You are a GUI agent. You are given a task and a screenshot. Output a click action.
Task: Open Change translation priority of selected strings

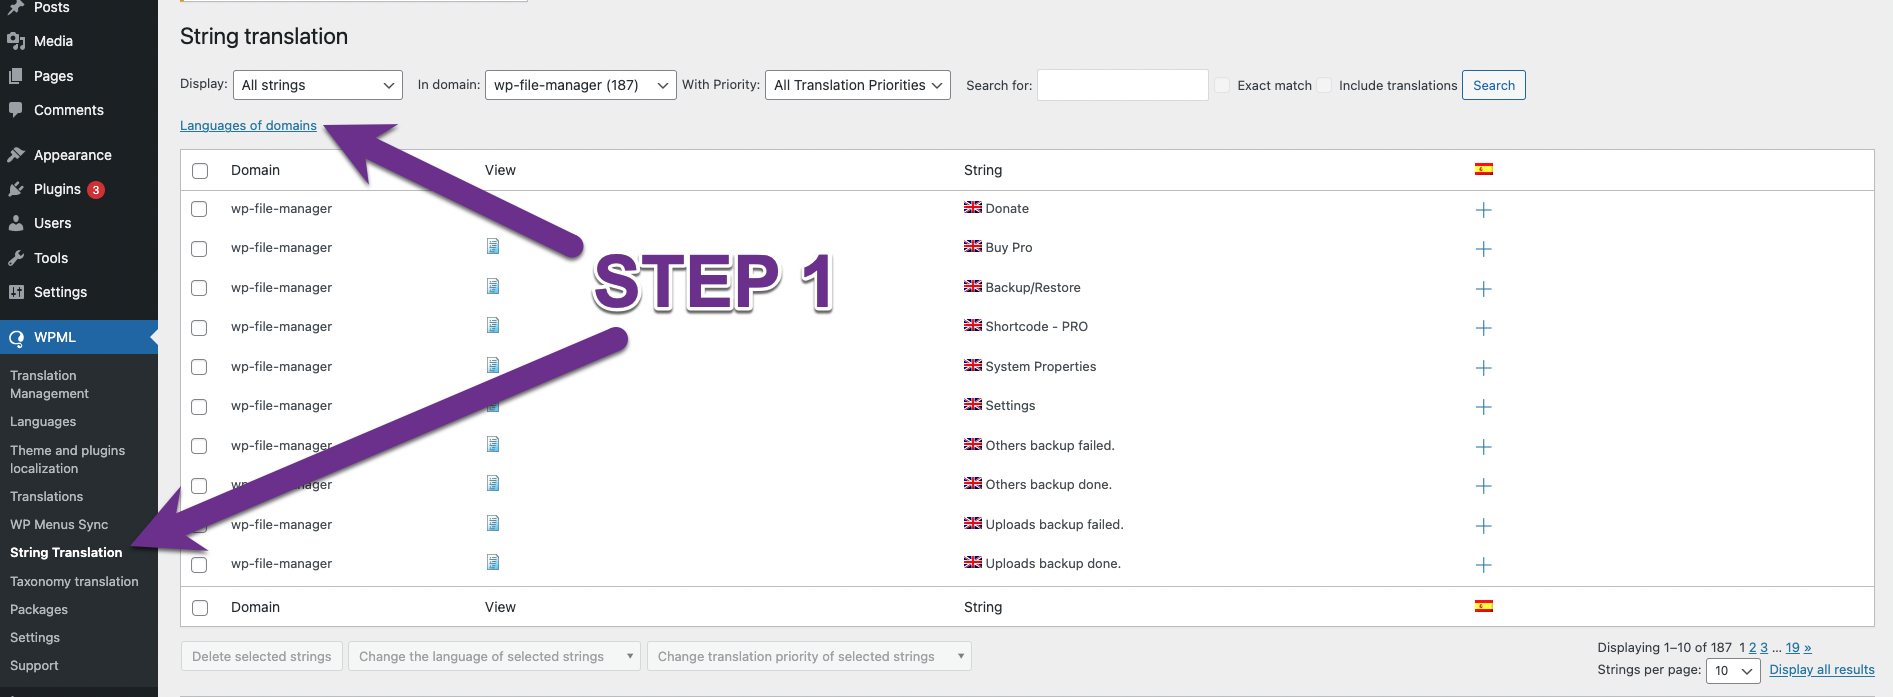pos(809,656)
